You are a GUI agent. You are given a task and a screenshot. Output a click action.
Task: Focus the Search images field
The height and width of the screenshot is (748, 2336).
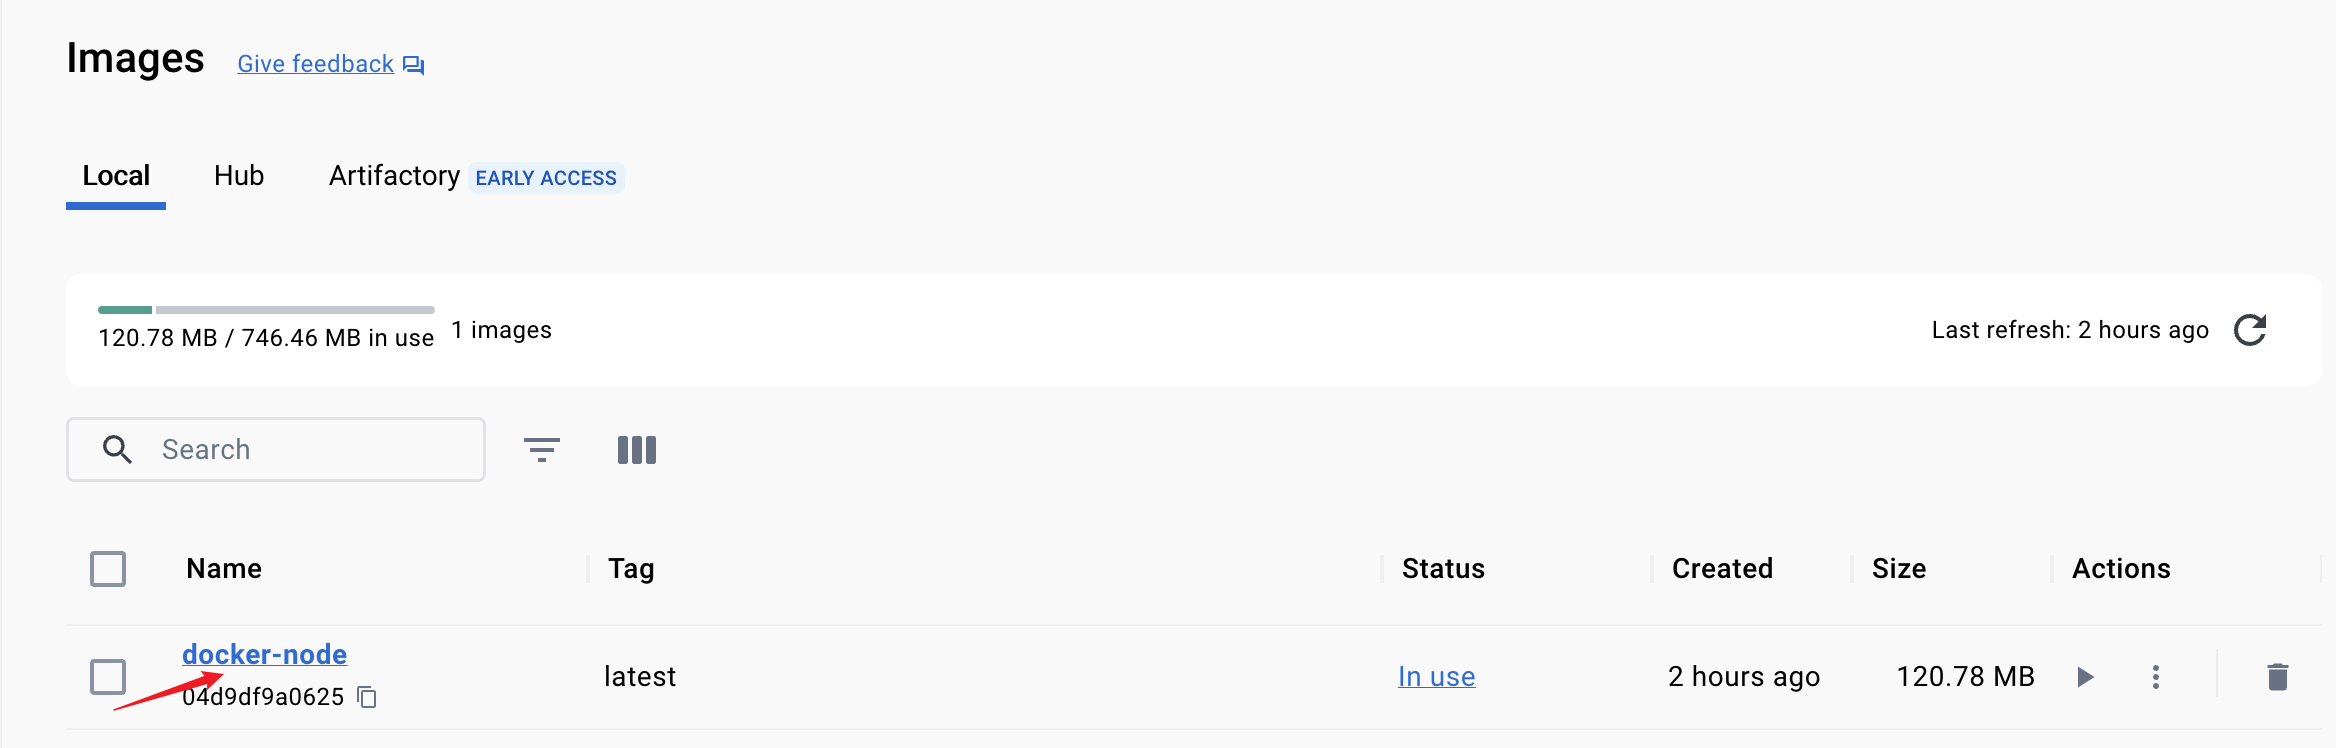tap(276, 450)
